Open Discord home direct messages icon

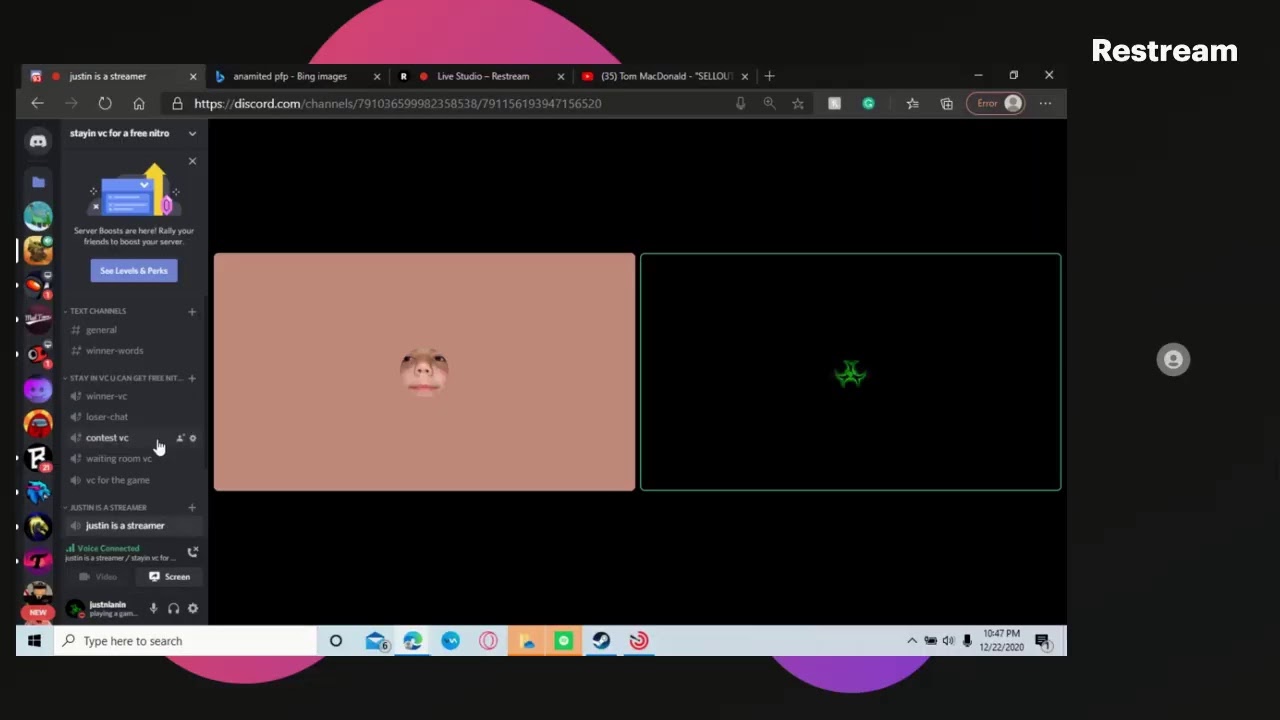click(x=38, y=142)
